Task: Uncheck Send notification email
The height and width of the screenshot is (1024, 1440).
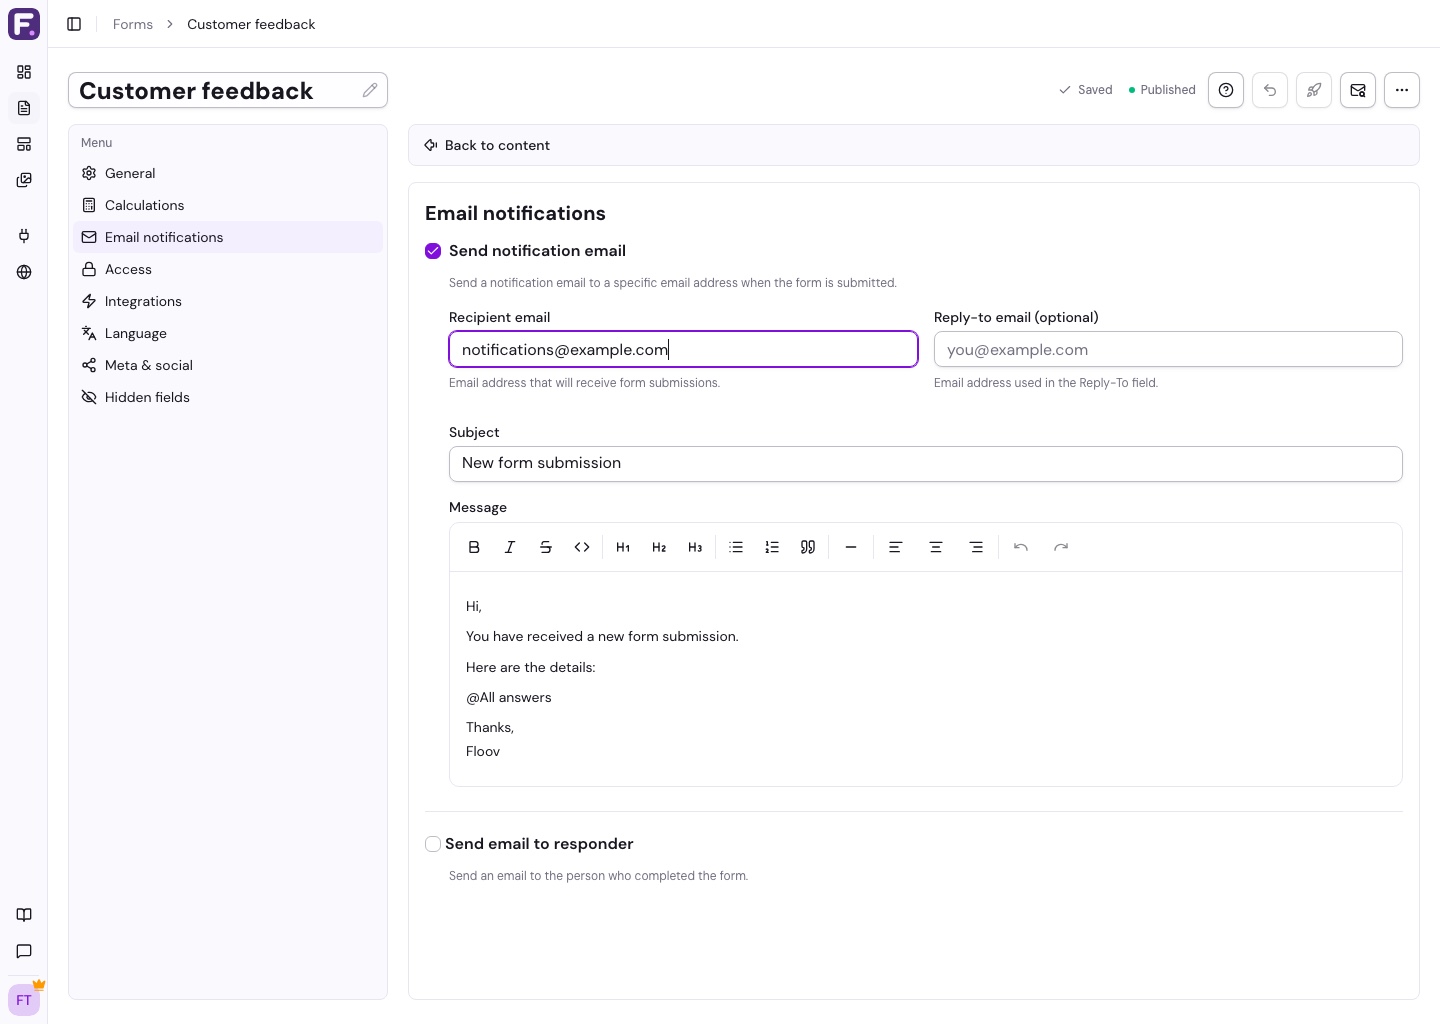Action: [x=433, y=251]
